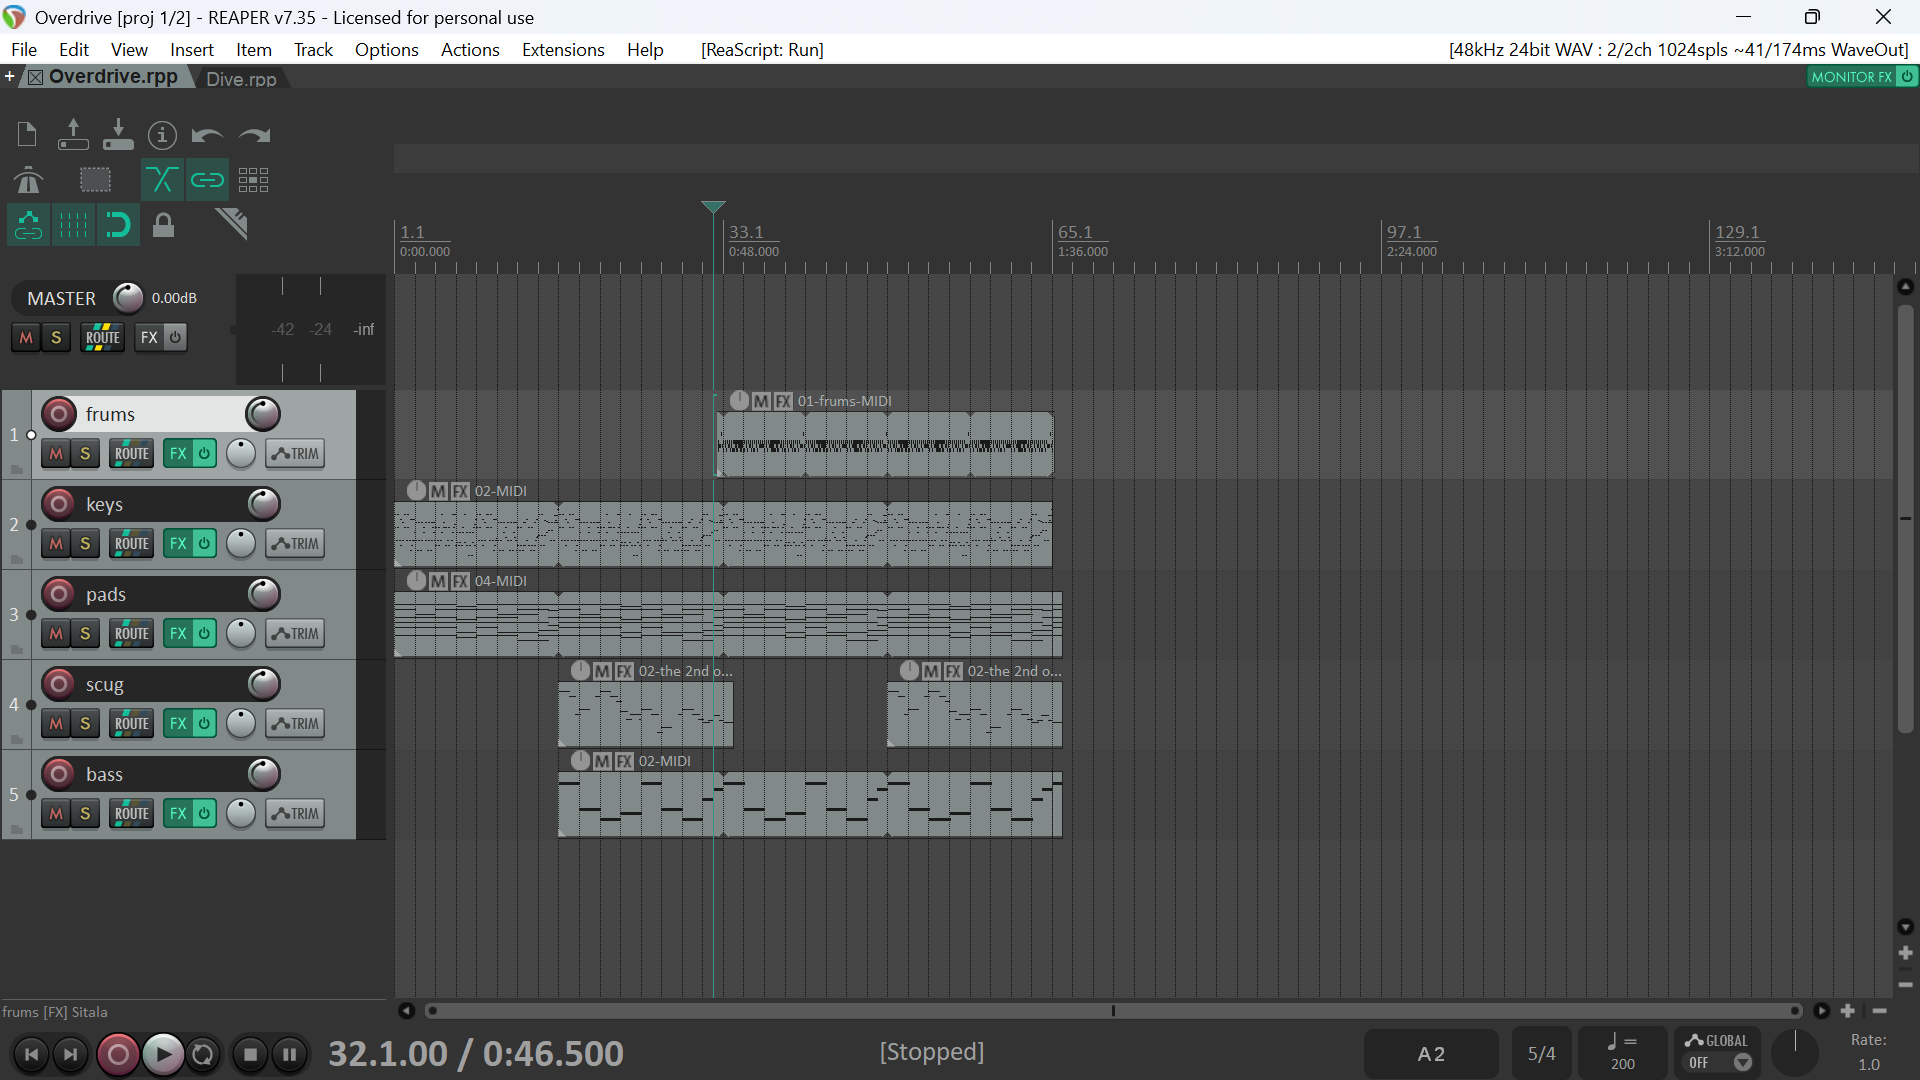Toggle the snap magnet icon
Image resolution: width=1920 pixels, height=1080 pixels.
click(x=117, y=225)
